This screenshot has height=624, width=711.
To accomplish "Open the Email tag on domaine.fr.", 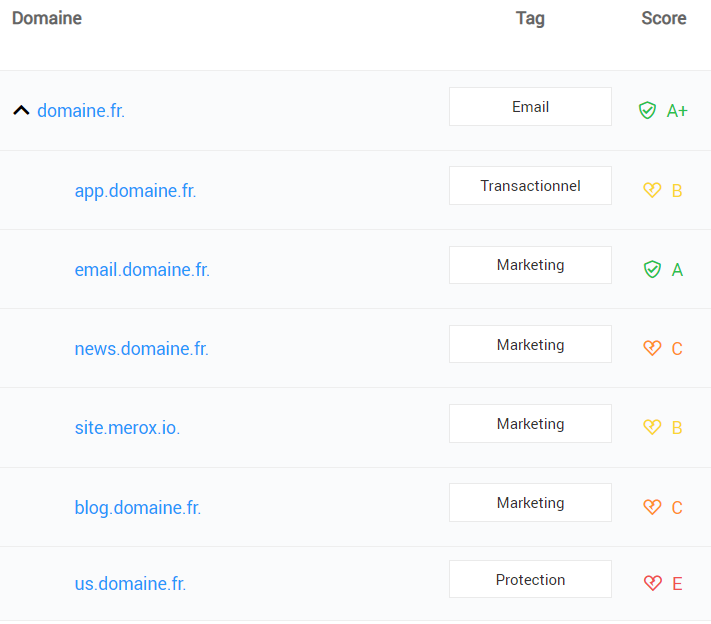I will (x=530, y=107).
